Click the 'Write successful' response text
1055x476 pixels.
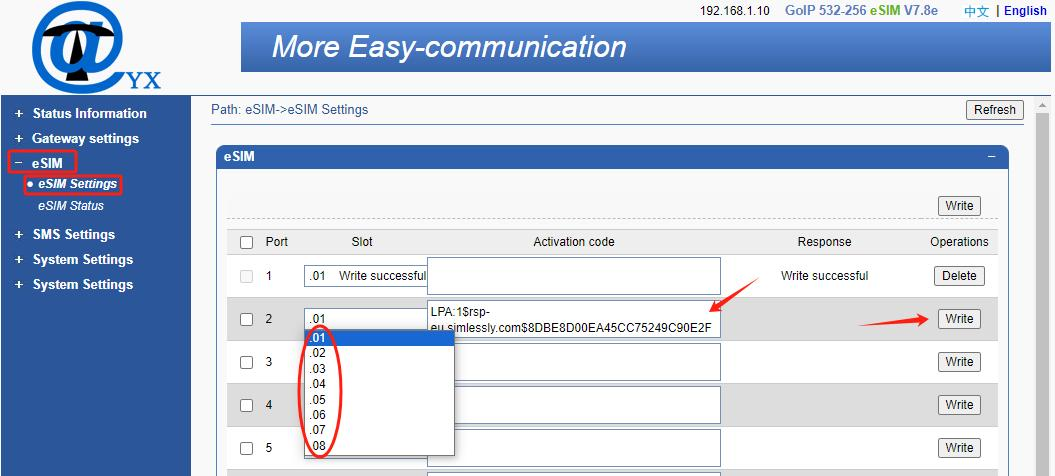[x=824, y=275]
